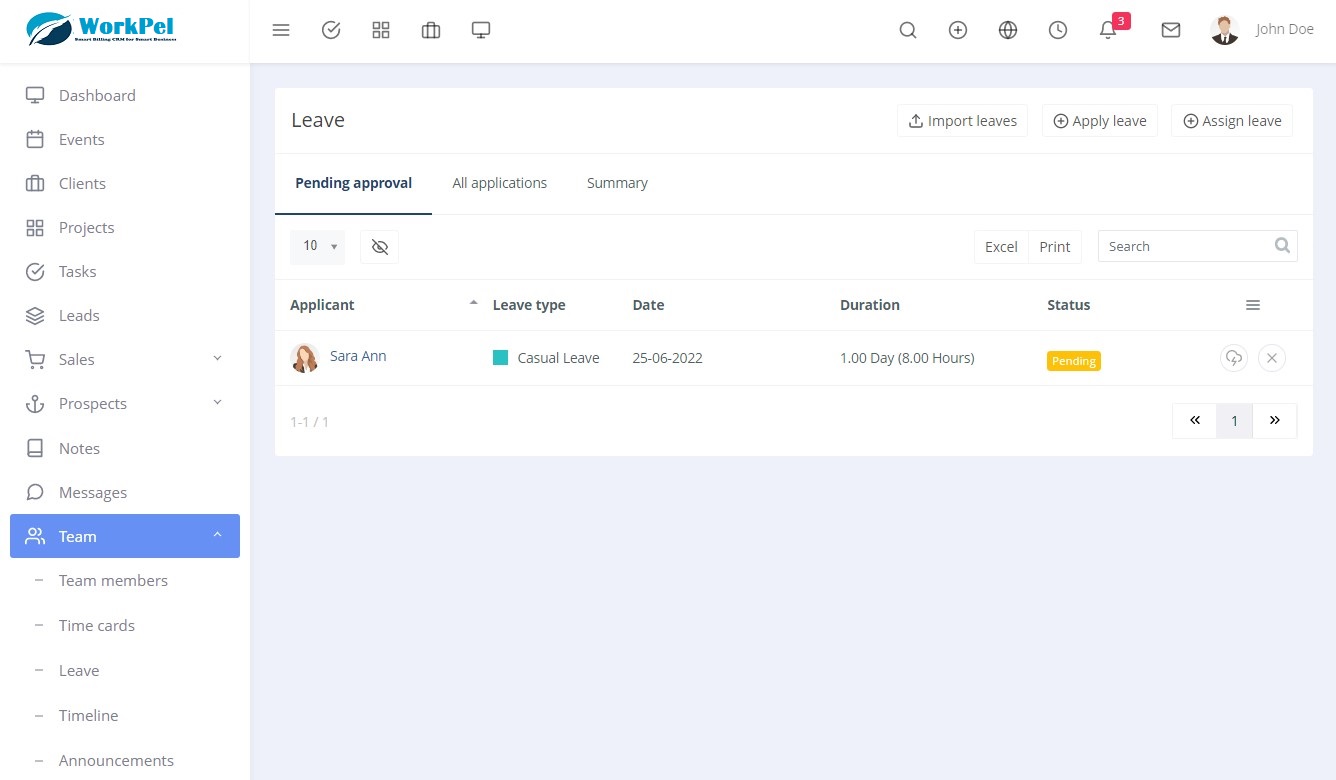The width and height of the screenshot is (1336, 780).
Task: Open the monitor icon in top bar
Action: tap(481, 31)
